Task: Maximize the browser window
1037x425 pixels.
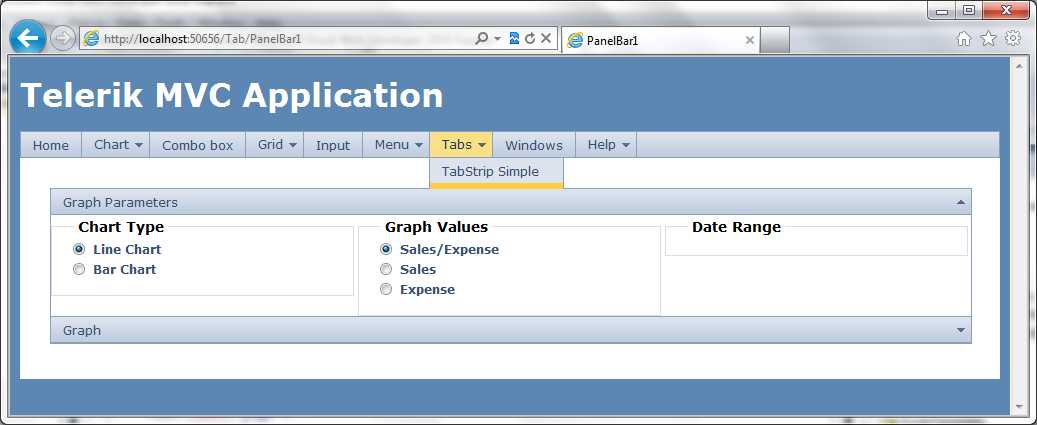Action: (x=969, y=11)
